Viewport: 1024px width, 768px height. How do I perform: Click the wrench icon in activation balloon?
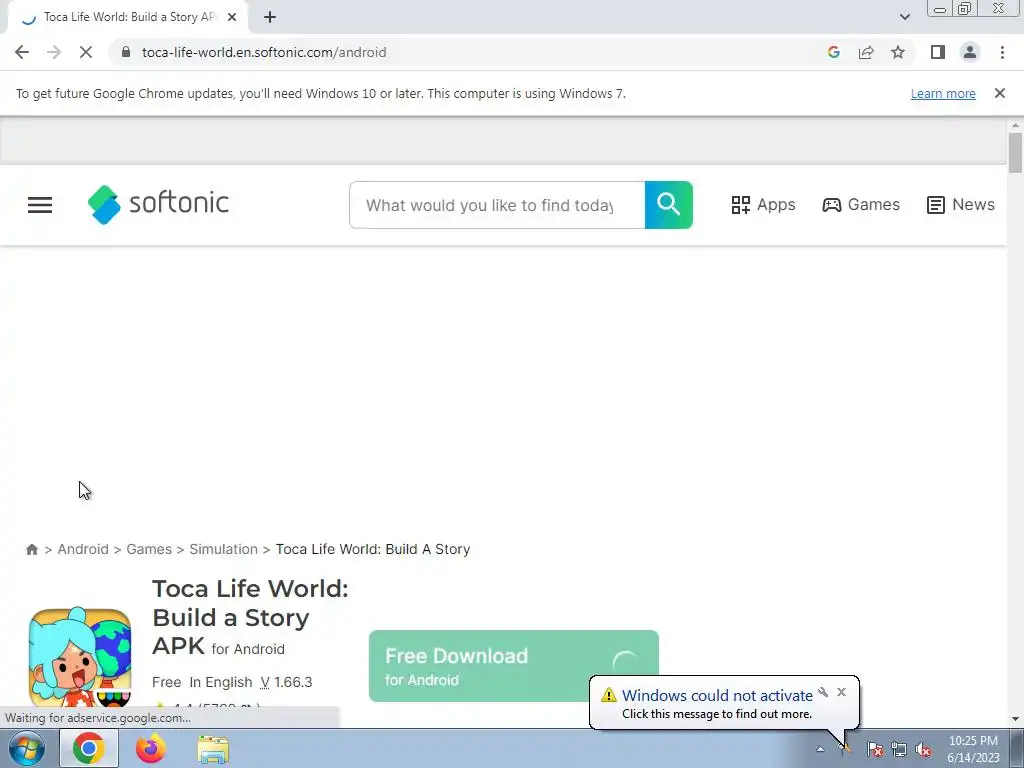click(x=823, y=692)
